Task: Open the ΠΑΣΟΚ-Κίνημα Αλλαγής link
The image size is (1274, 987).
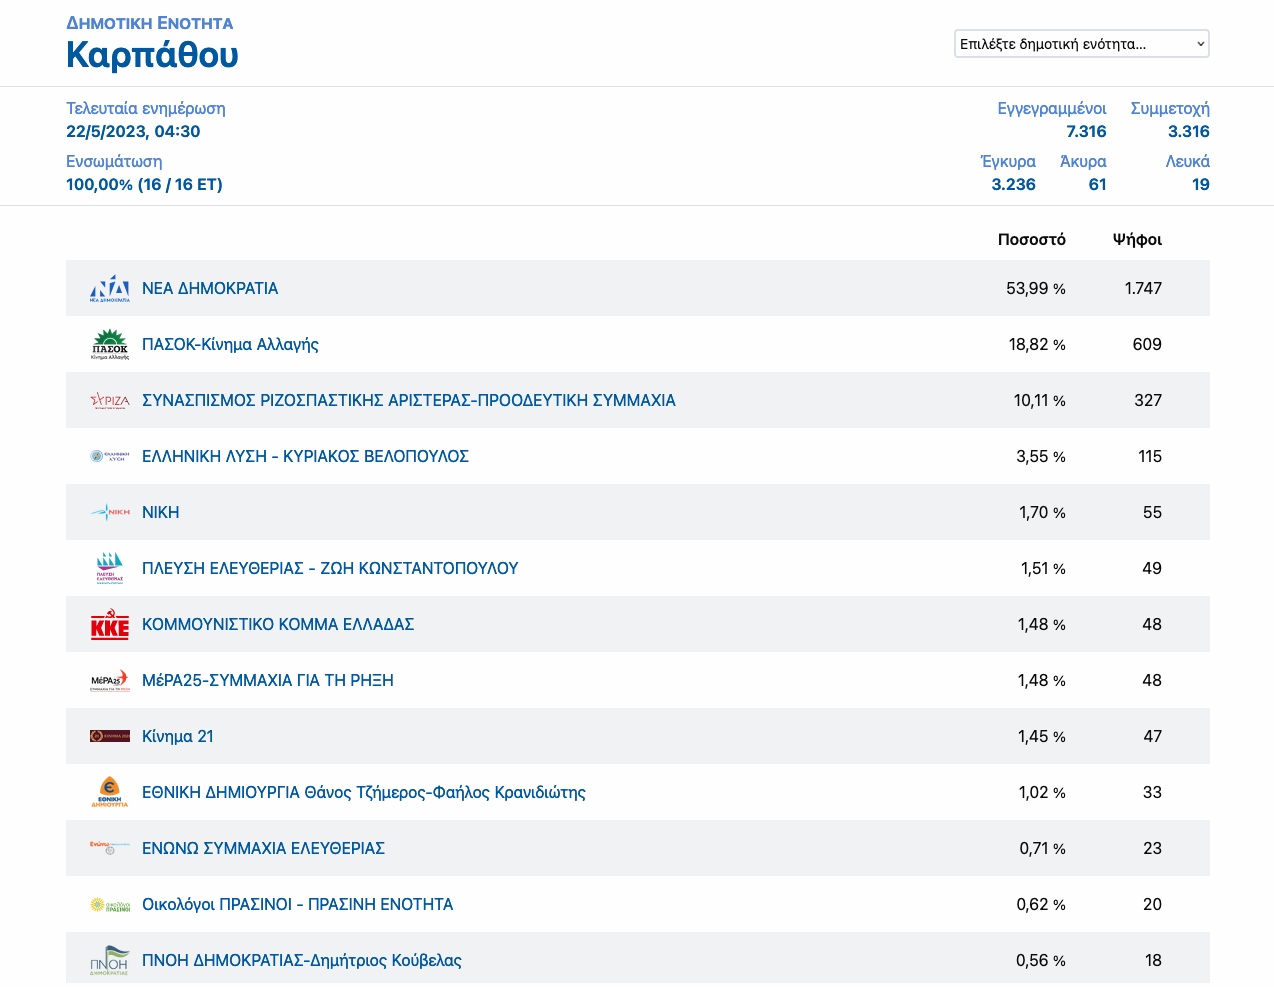Action: (x=230, y=344)
